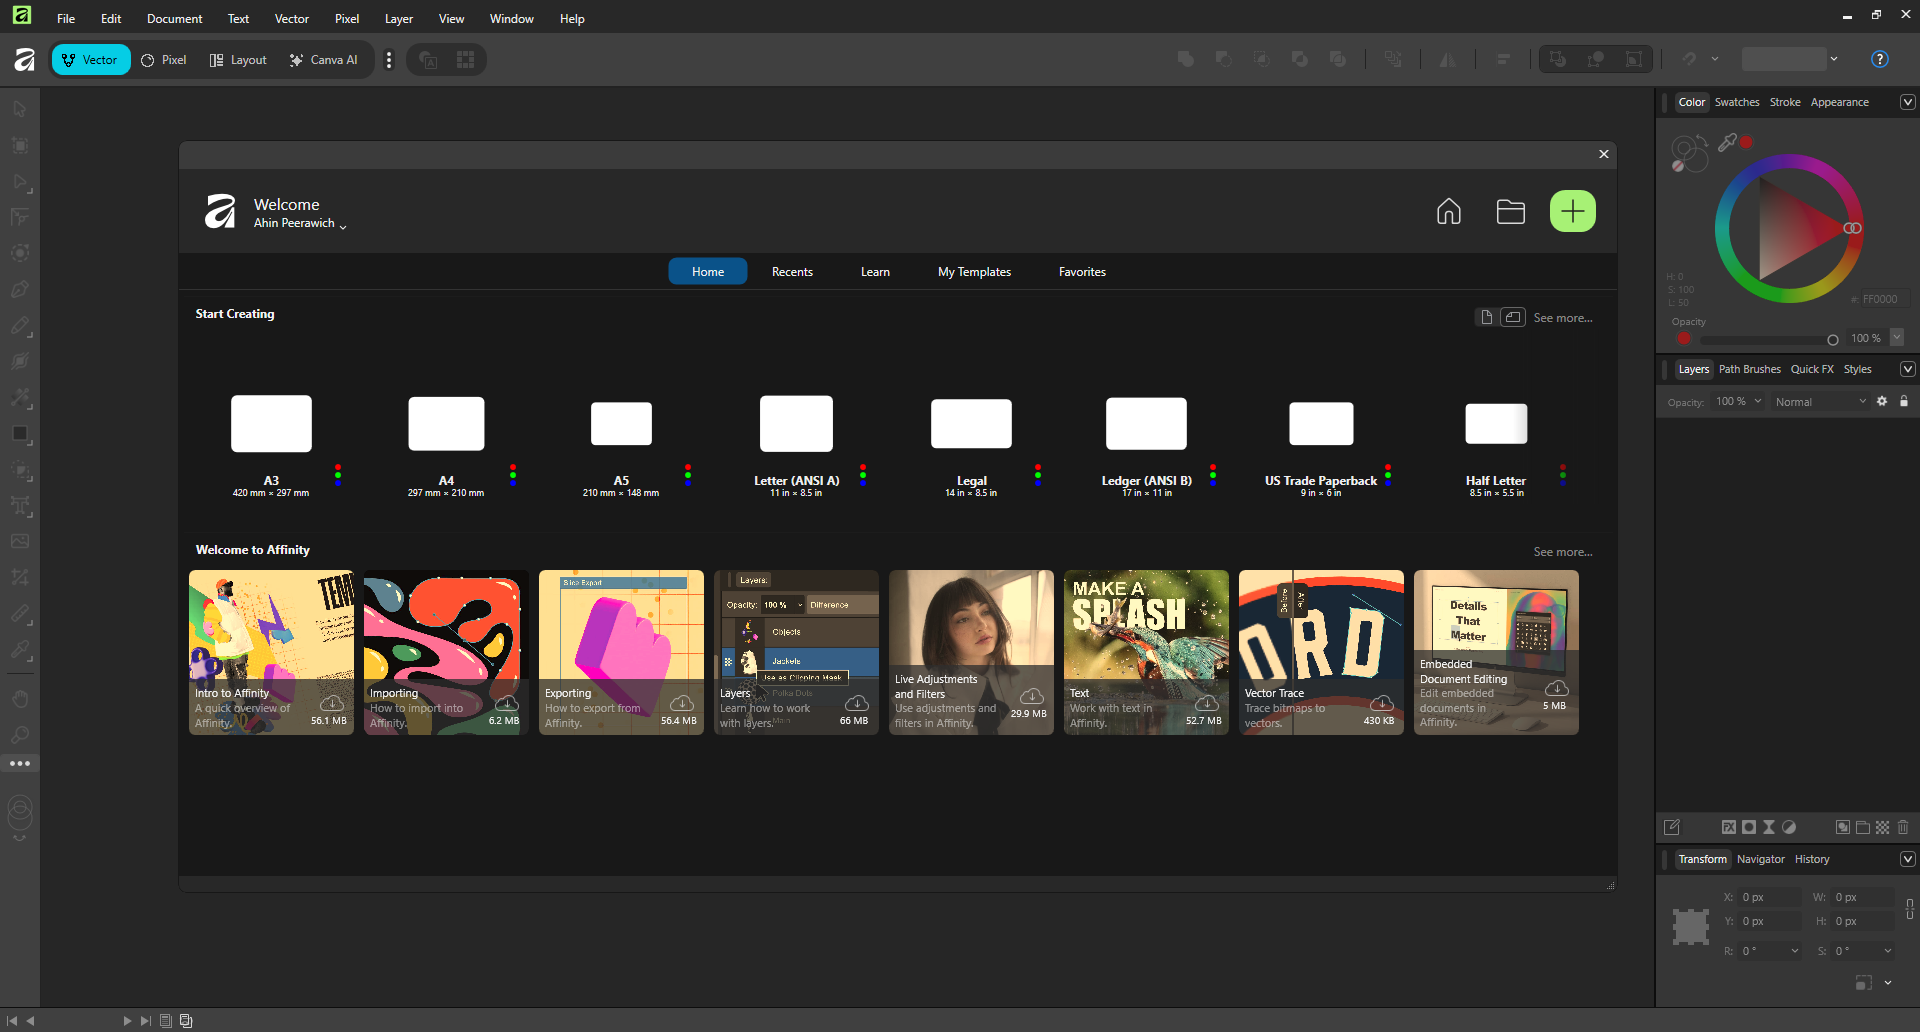
Task: Click the green new document plus button
Action: [x=1572, y=211]
